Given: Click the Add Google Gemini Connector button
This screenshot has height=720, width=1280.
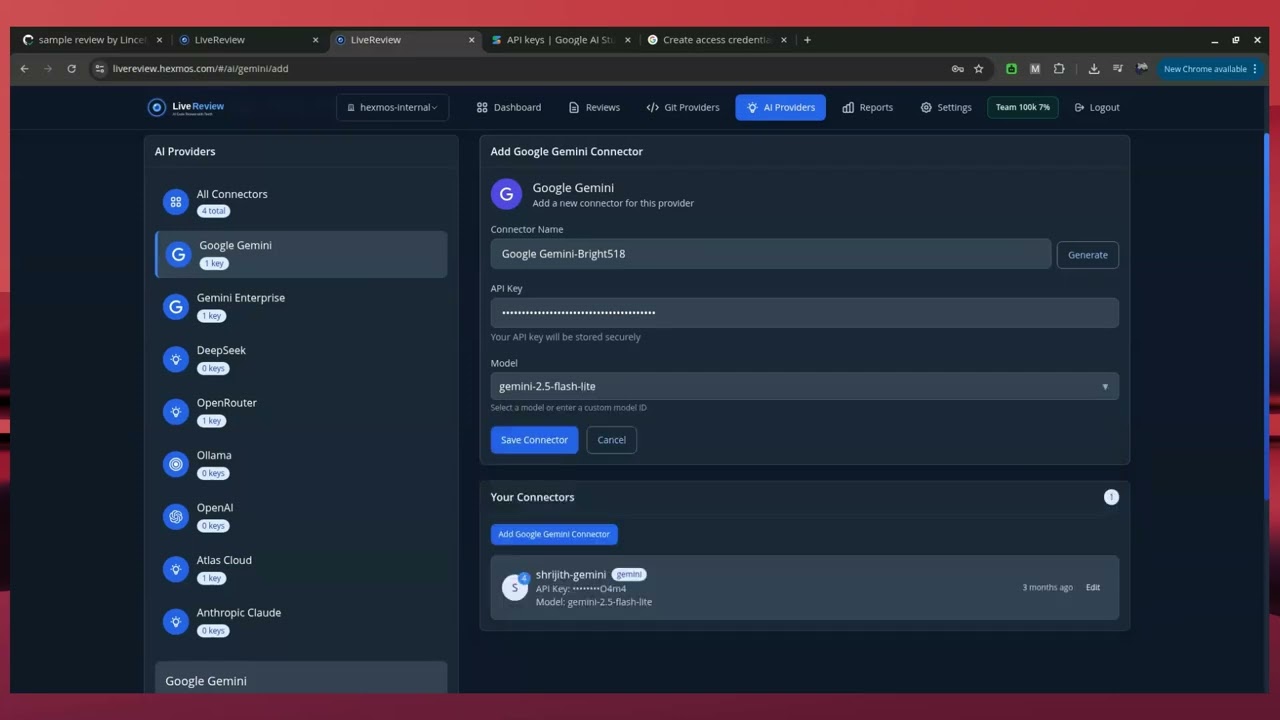Looking at the screenshot, I should [554, 534].
